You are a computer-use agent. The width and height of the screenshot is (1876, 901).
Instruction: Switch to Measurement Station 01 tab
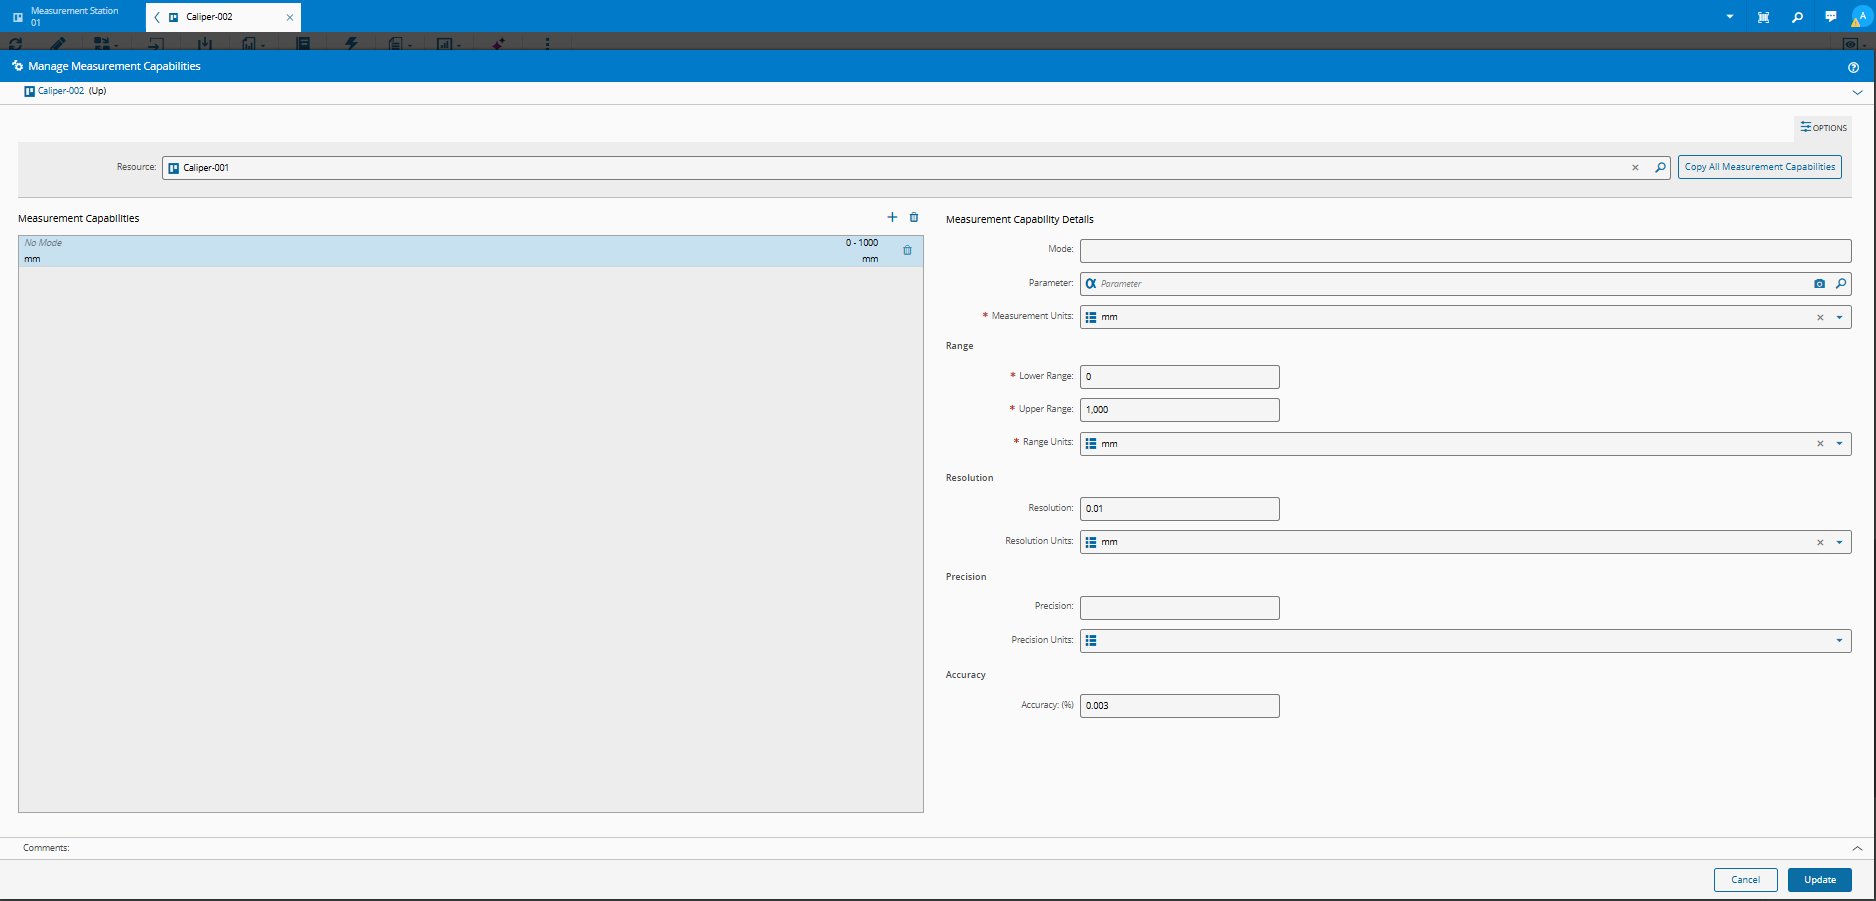[x=73, y=16]
